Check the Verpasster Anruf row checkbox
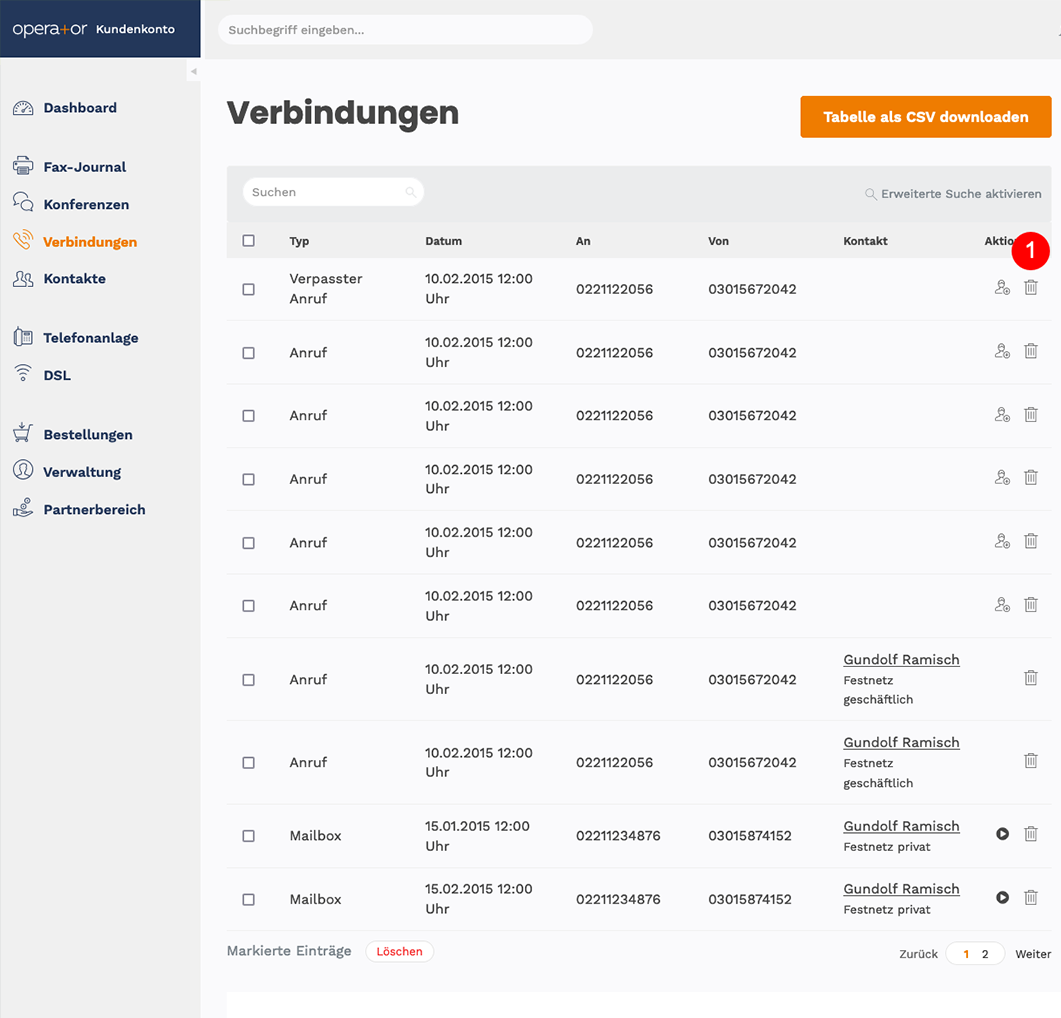This screenshot has height=1018, width=1061. tap(248, 290)
